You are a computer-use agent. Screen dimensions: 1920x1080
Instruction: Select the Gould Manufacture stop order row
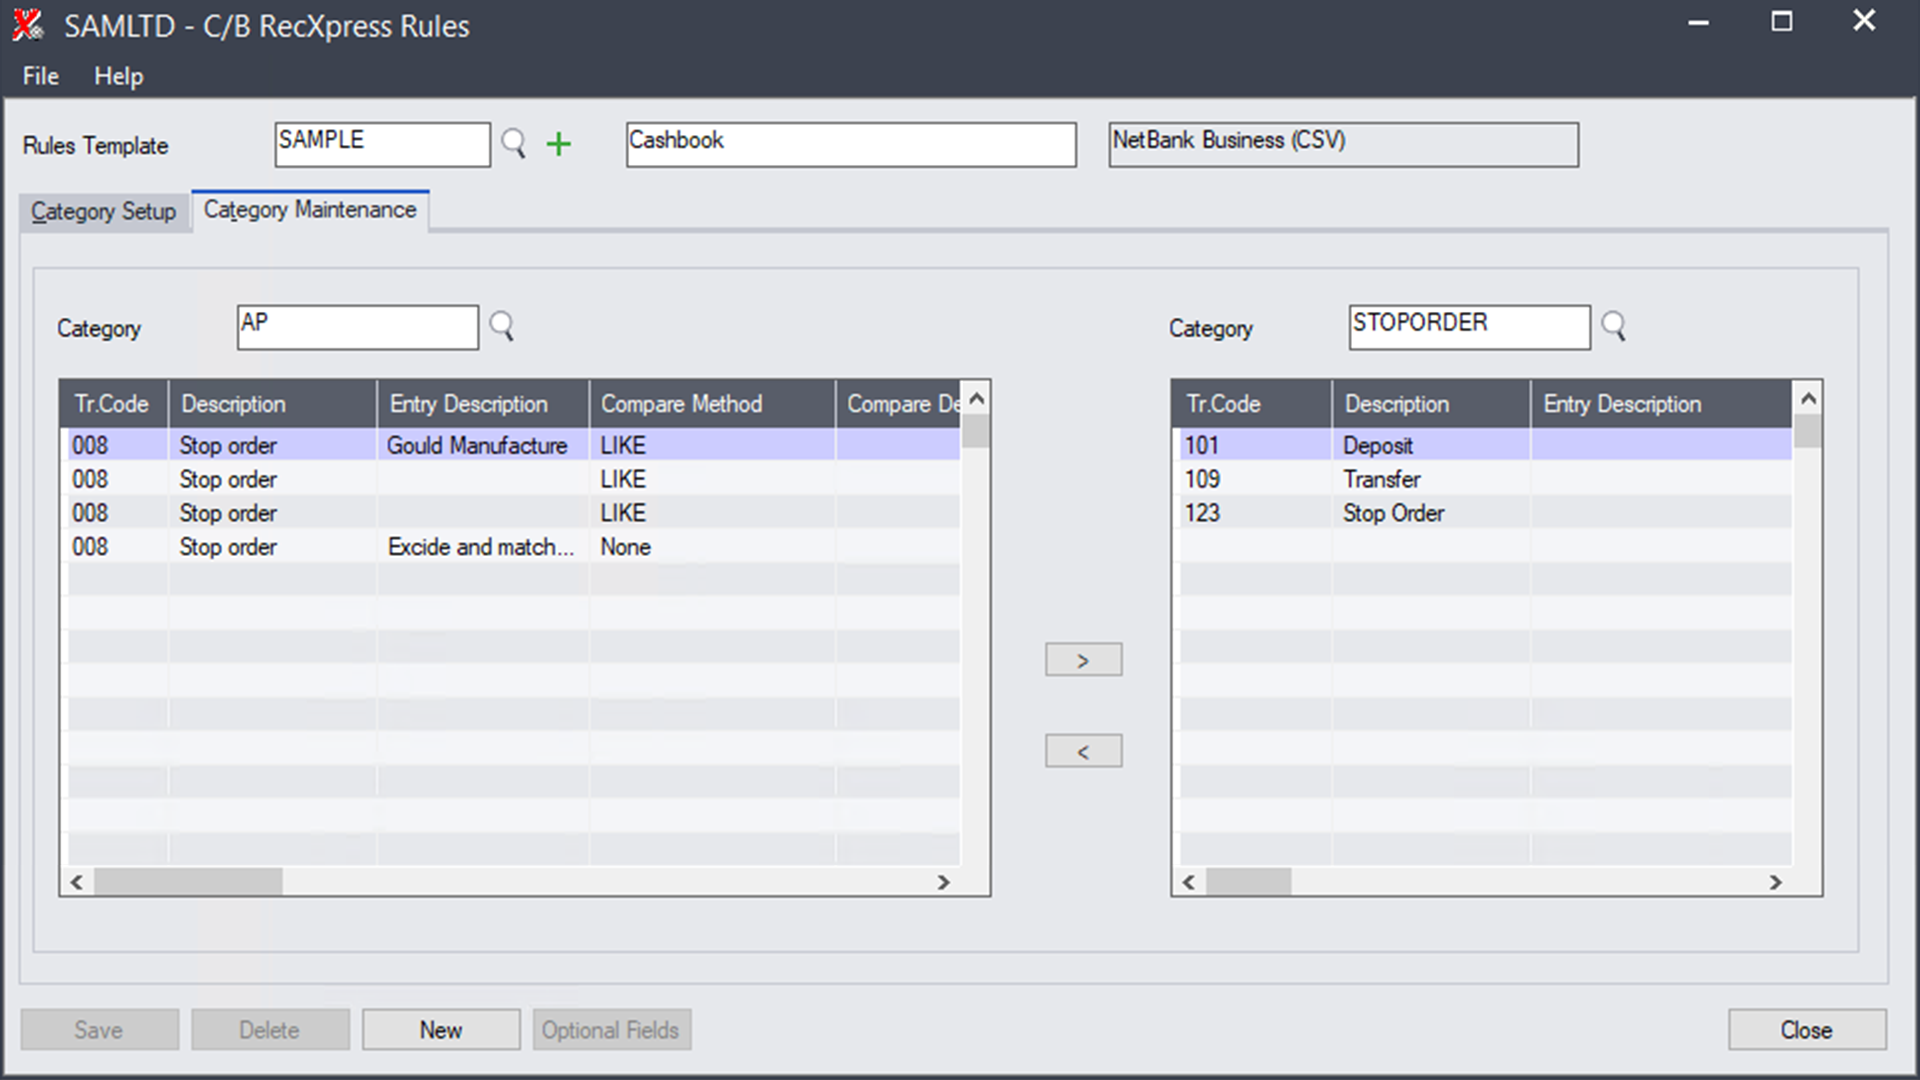point(476,446)
